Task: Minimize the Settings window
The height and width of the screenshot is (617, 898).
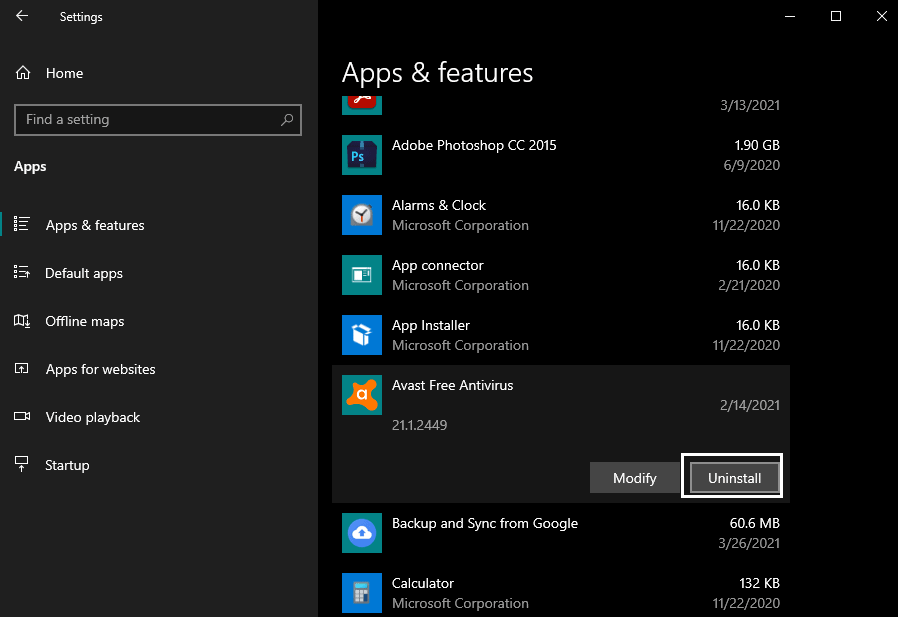Action: click(790, 16)
